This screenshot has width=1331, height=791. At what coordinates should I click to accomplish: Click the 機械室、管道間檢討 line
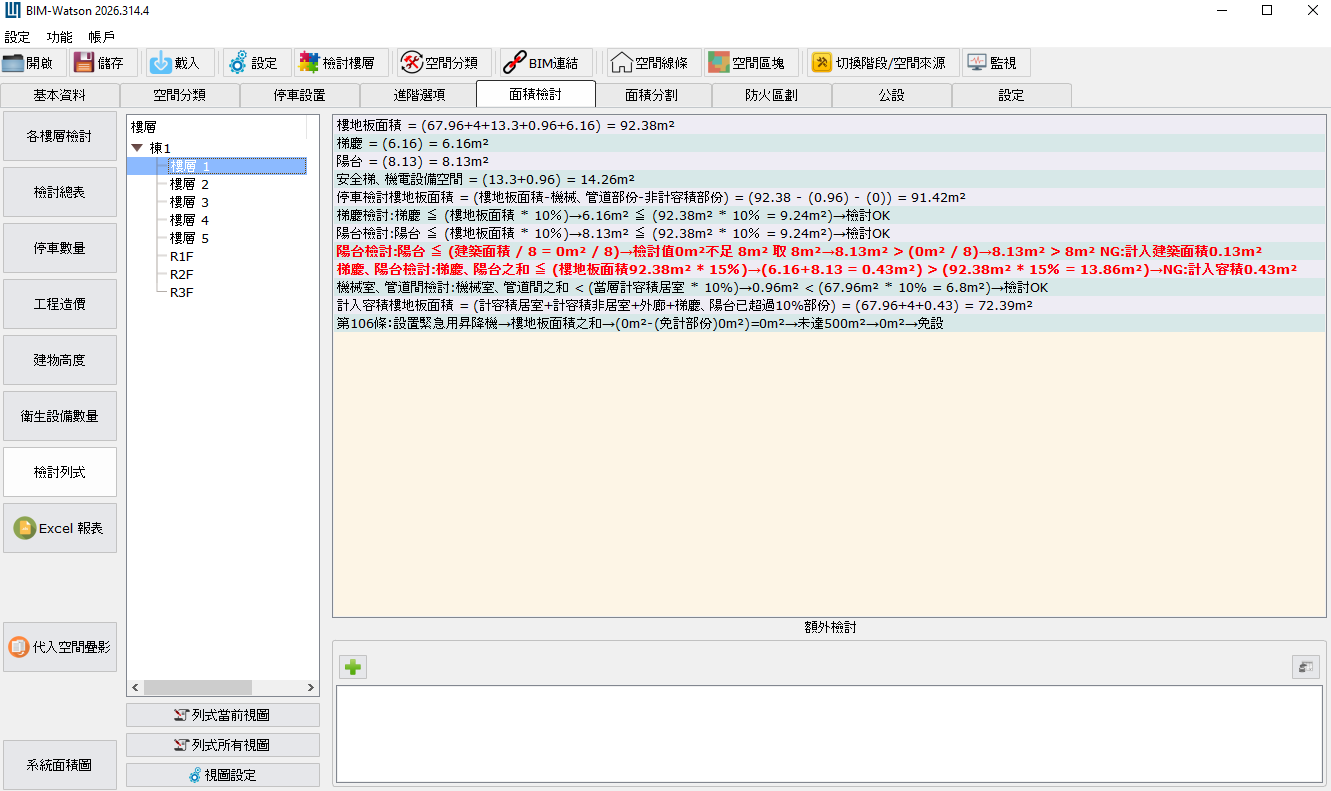(830, 287)
